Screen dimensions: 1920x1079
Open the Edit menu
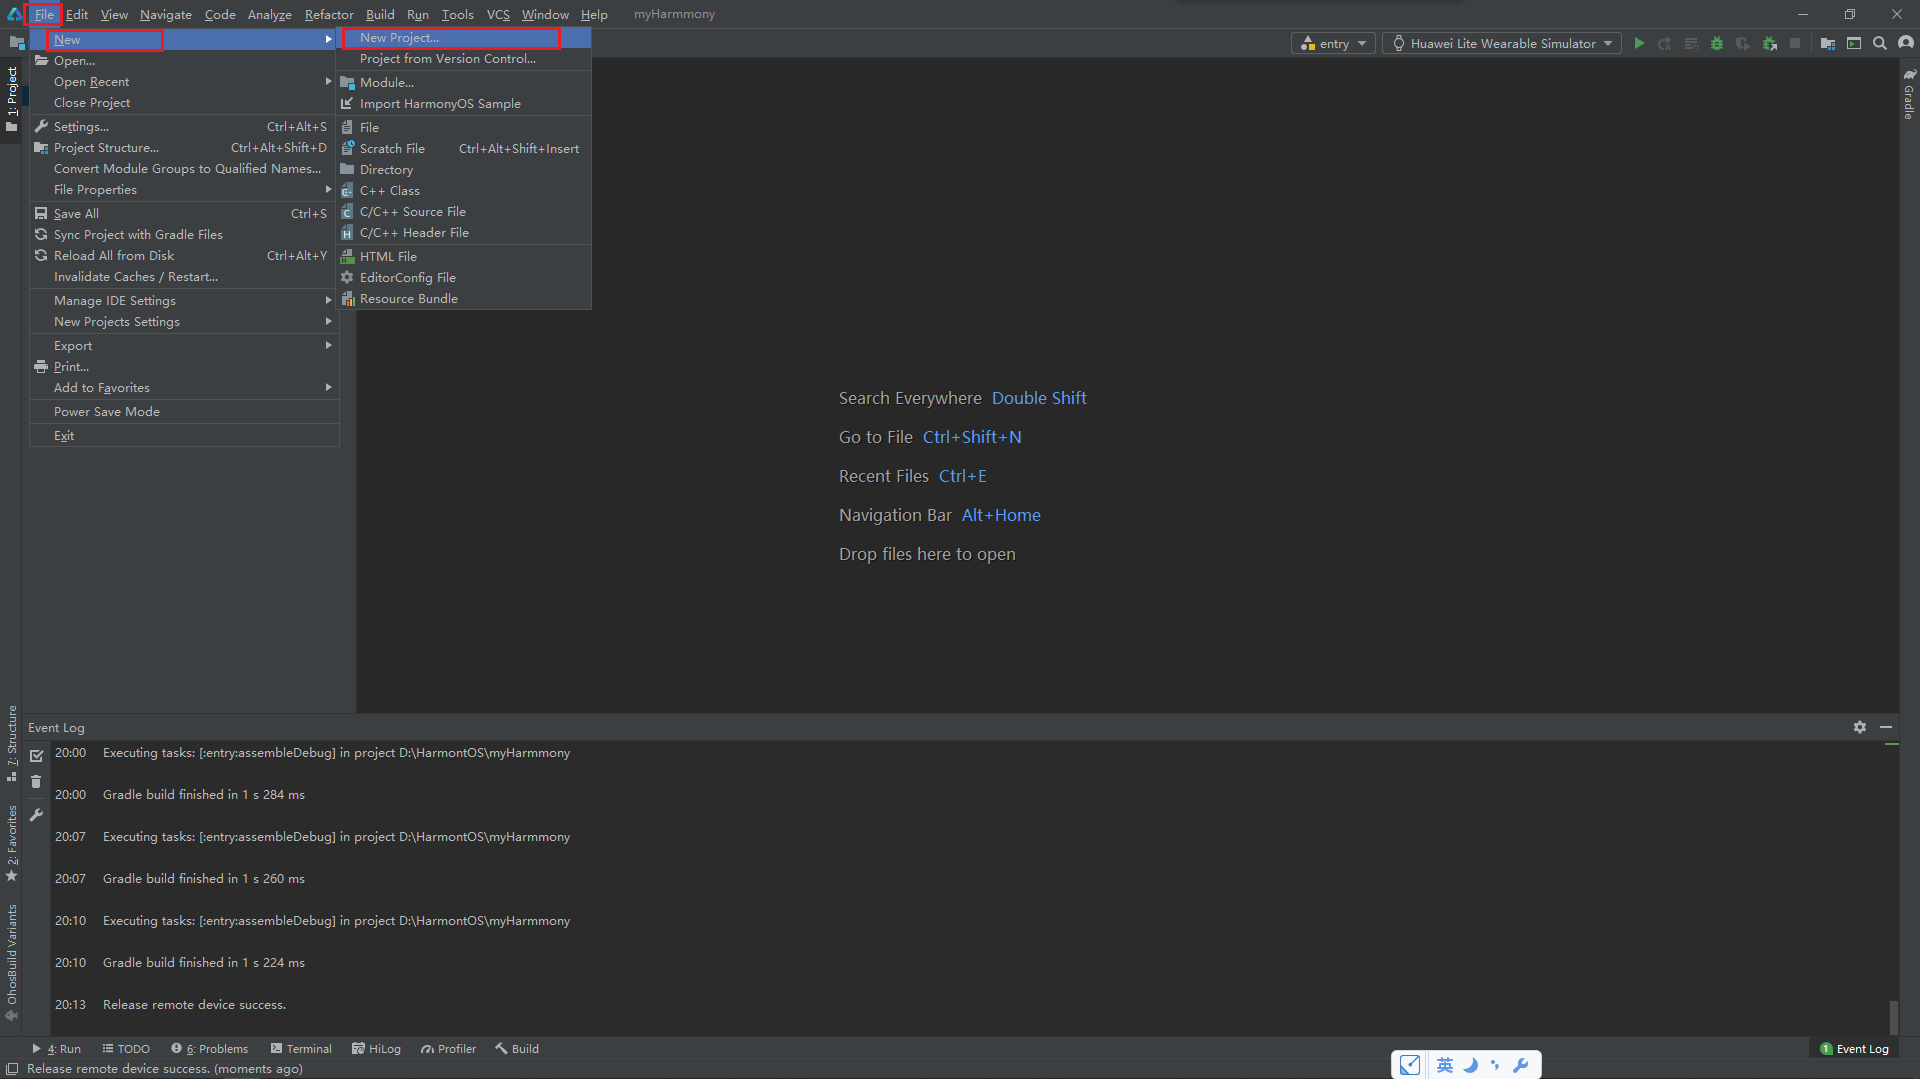(x=77, y=14)
